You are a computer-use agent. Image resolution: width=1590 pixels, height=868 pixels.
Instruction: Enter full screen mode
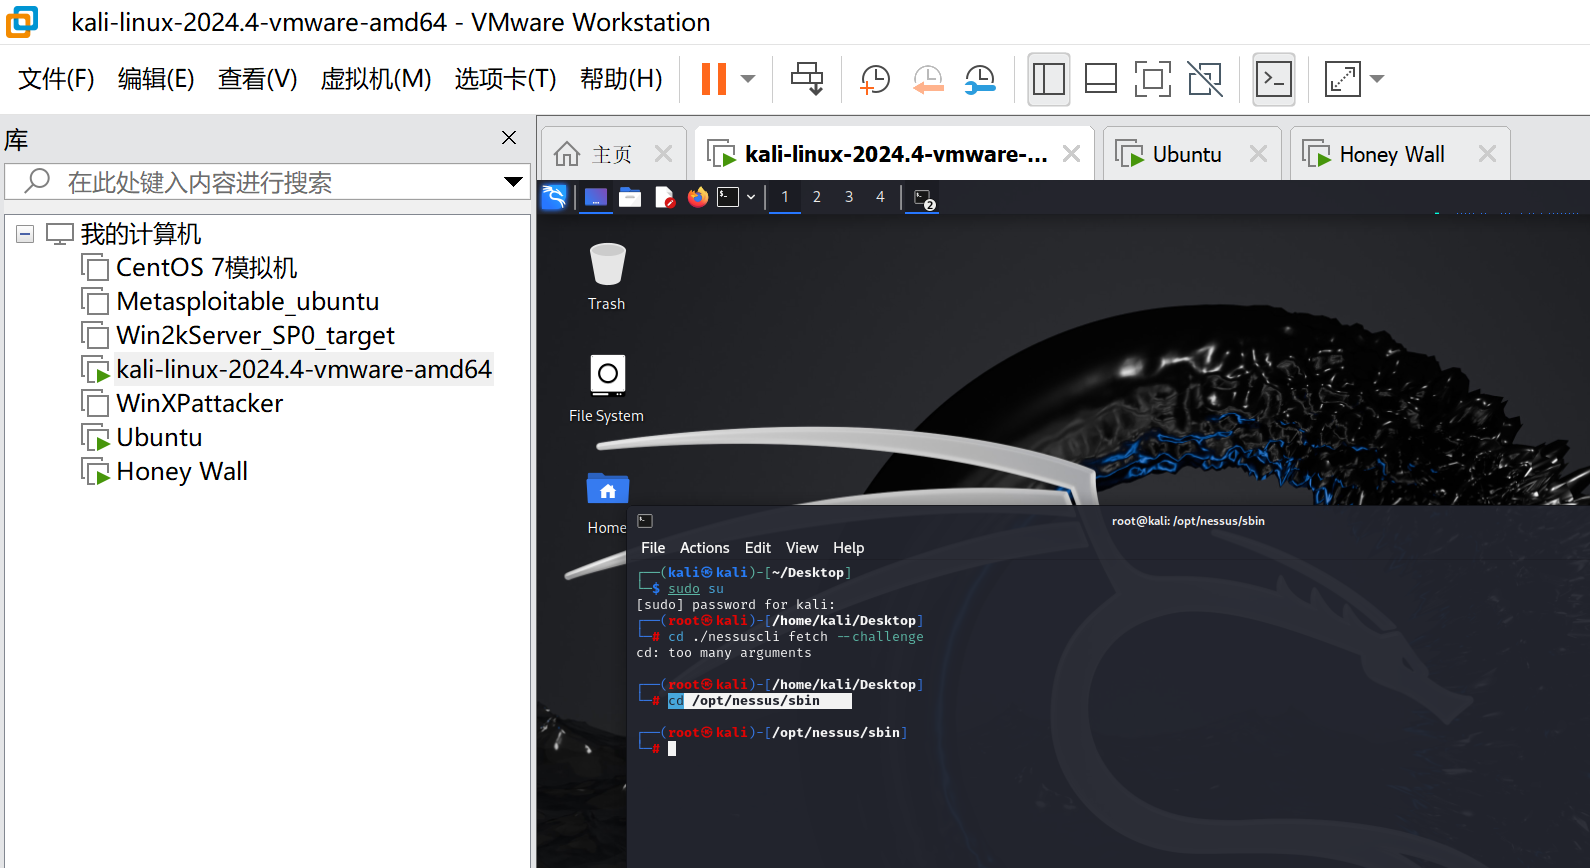tap(1153, 79)
